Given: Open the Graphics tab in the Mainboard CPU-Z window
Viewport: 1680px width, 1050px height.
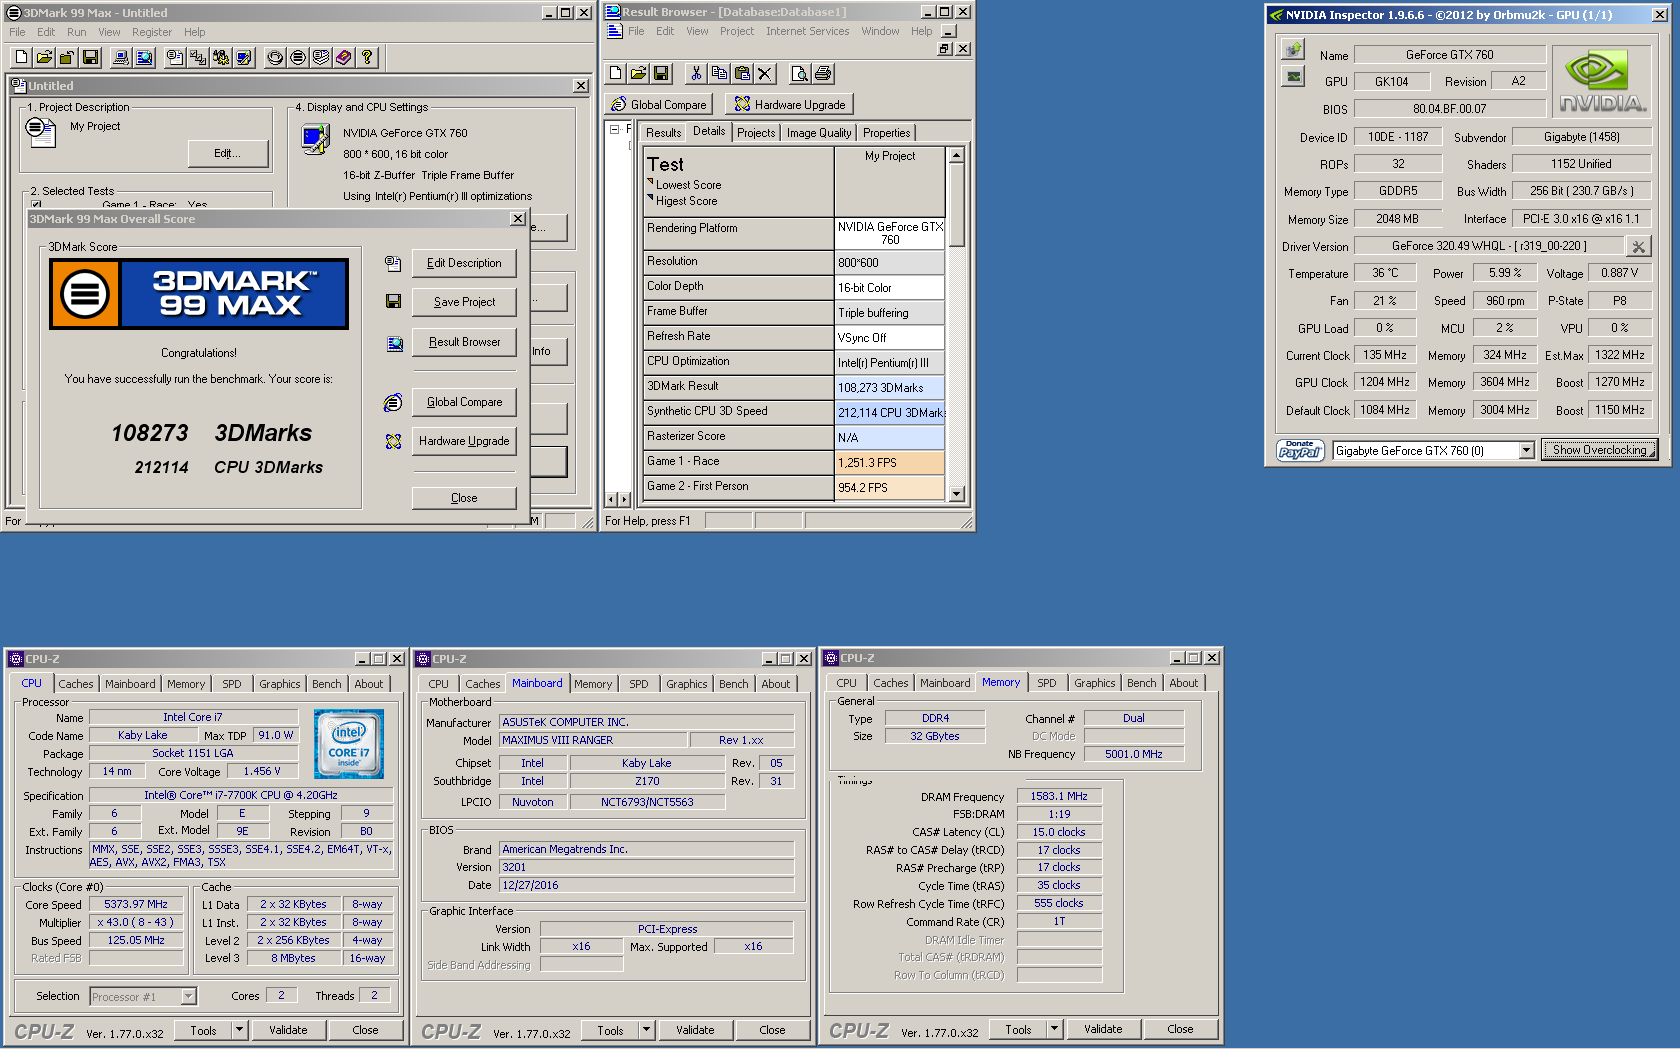Looking at the screenshot, I should click(687, 684).
